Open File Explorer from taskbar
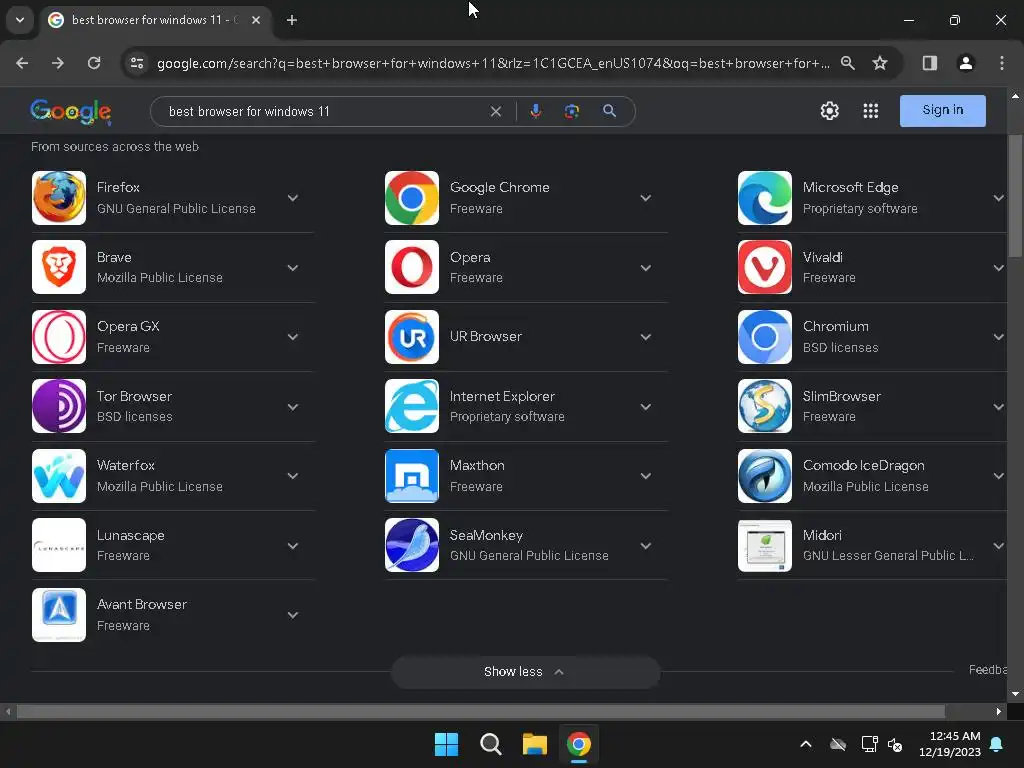This screenshot has width=1024, height=768. (534, 744)
